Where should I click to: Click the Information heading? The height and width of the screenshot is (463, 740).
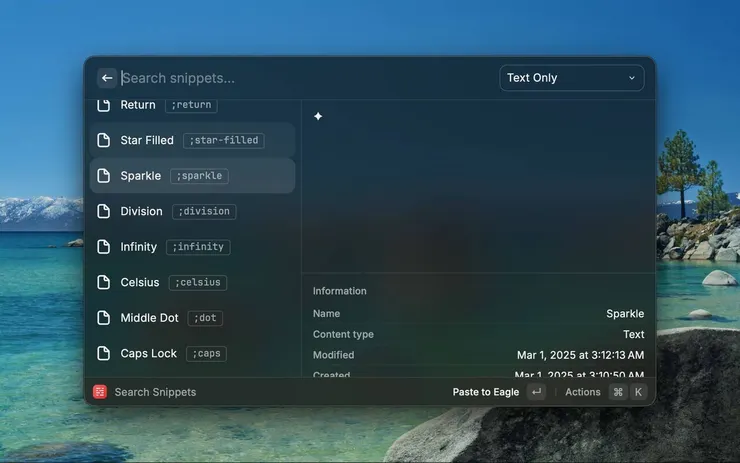click(339, 291)
